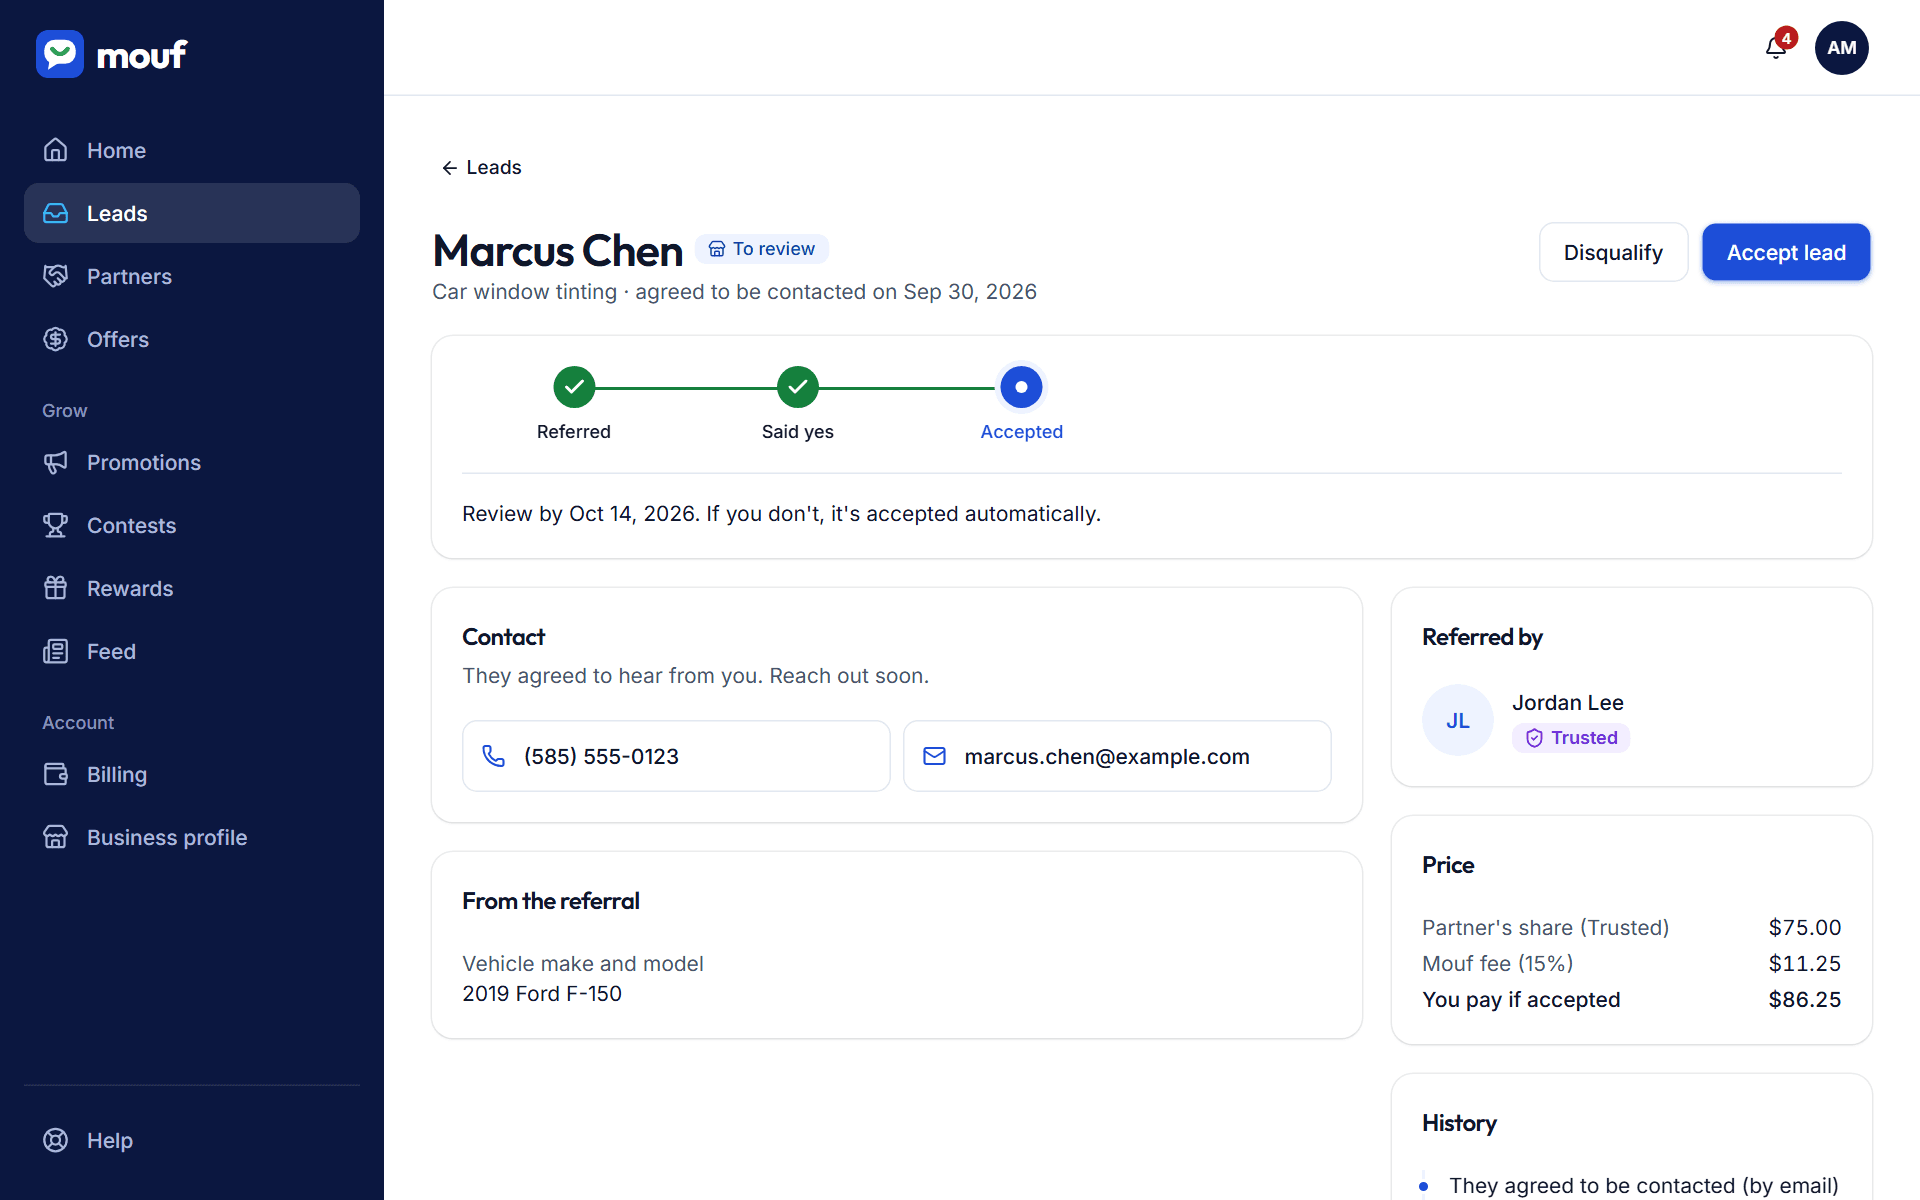Click marcus.chen@example.com email box
The height and width of the screenshot is (1200, 1920).
point(1117,756)
